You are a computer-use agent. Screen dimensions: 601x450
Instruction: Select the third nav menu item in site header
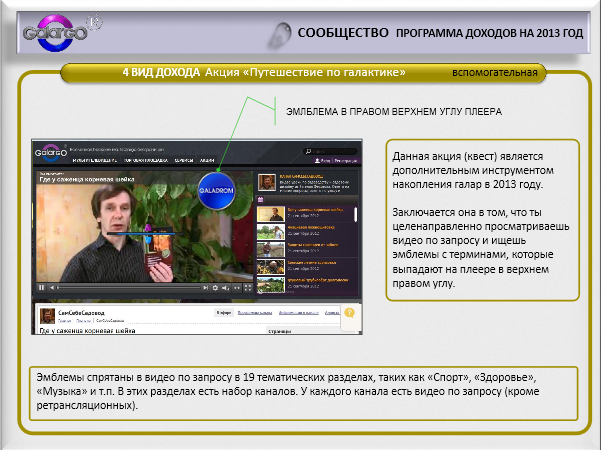click(x=184, y=161)
